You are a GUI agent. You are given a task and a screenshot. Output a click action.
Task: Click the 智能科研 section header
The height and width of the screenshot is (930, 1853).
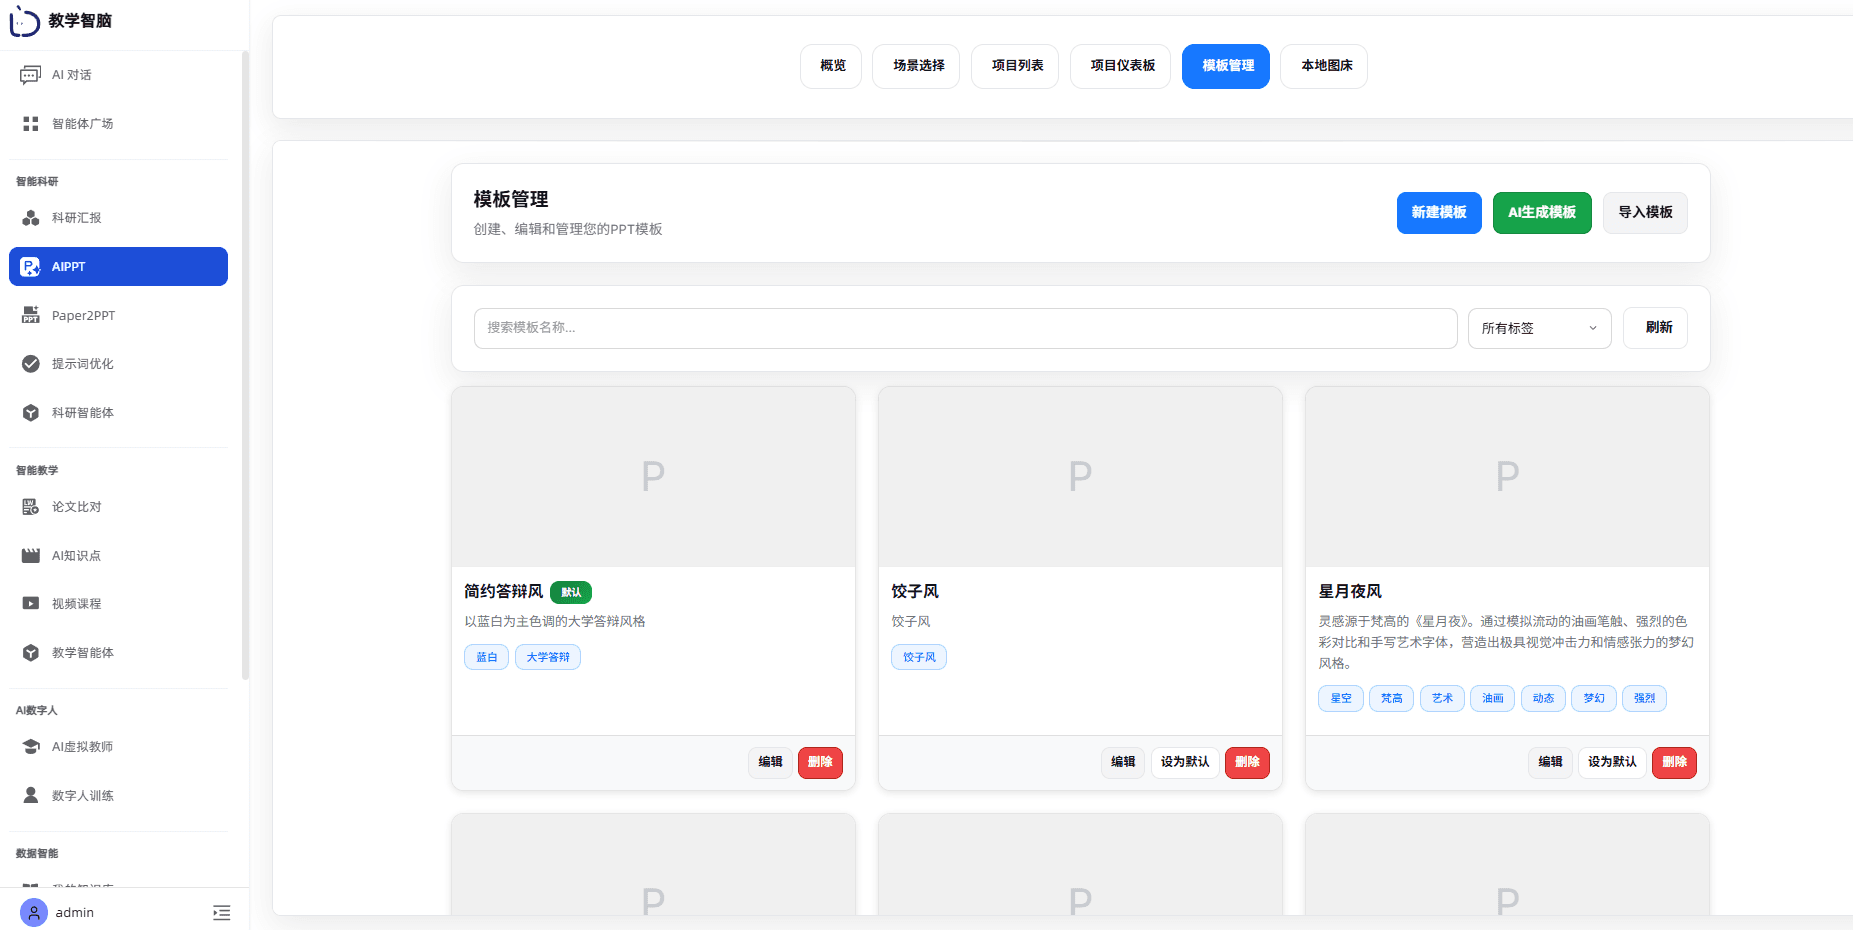click(x=37, y=182)
